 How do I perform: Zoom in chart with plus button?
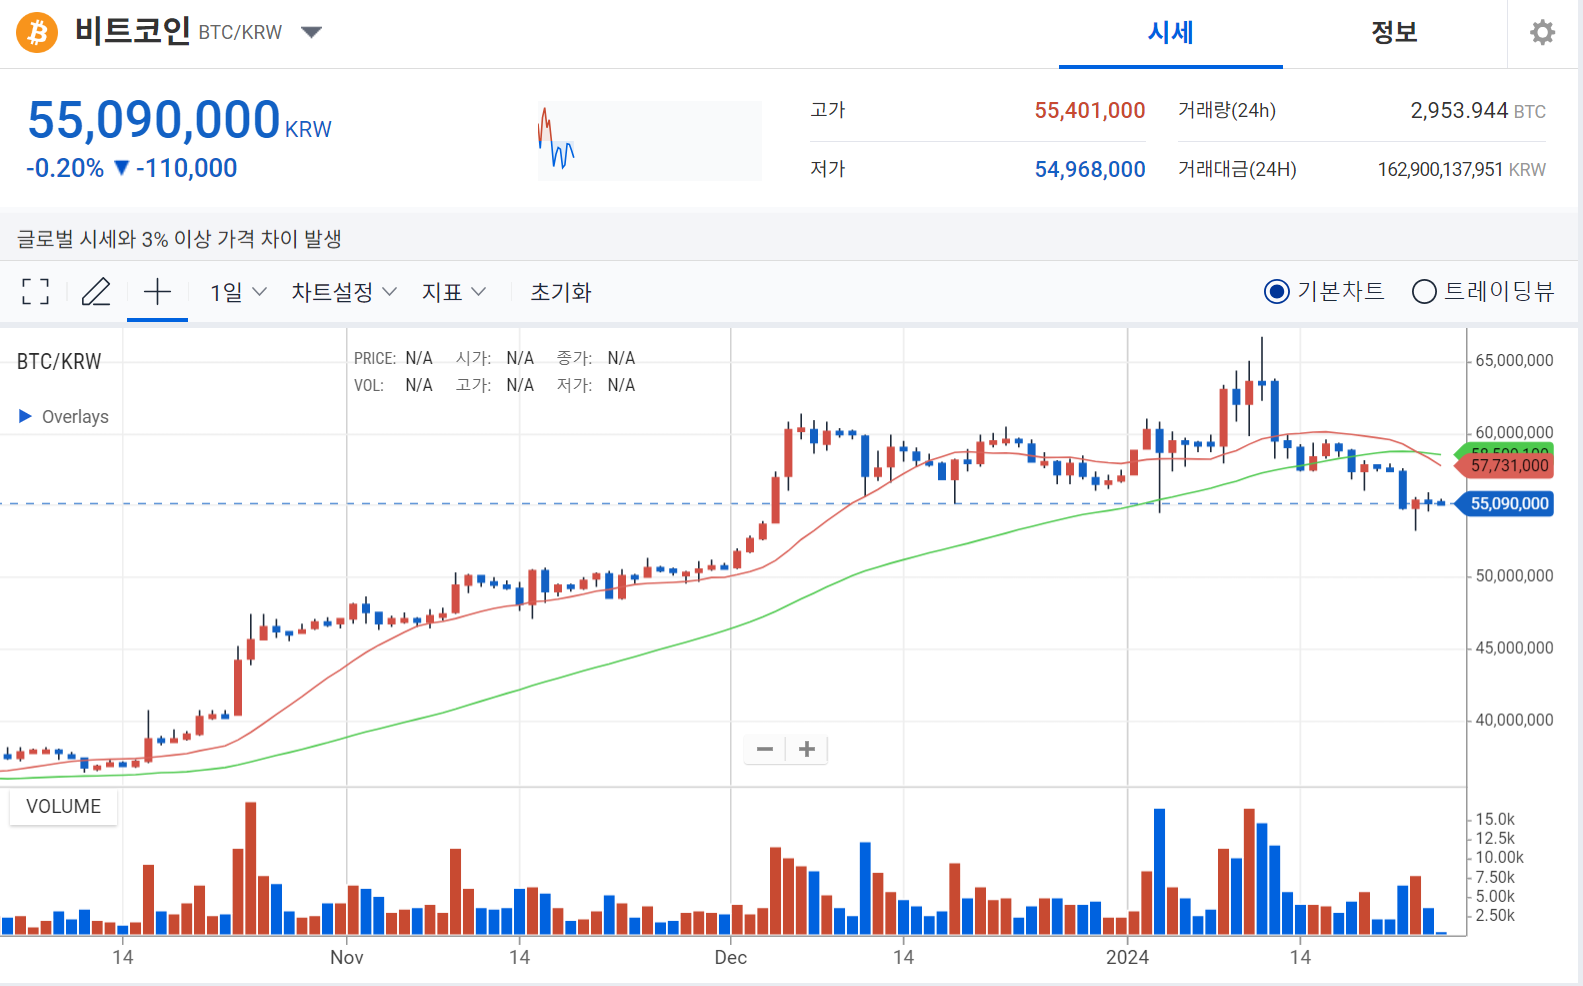(807, 749)
